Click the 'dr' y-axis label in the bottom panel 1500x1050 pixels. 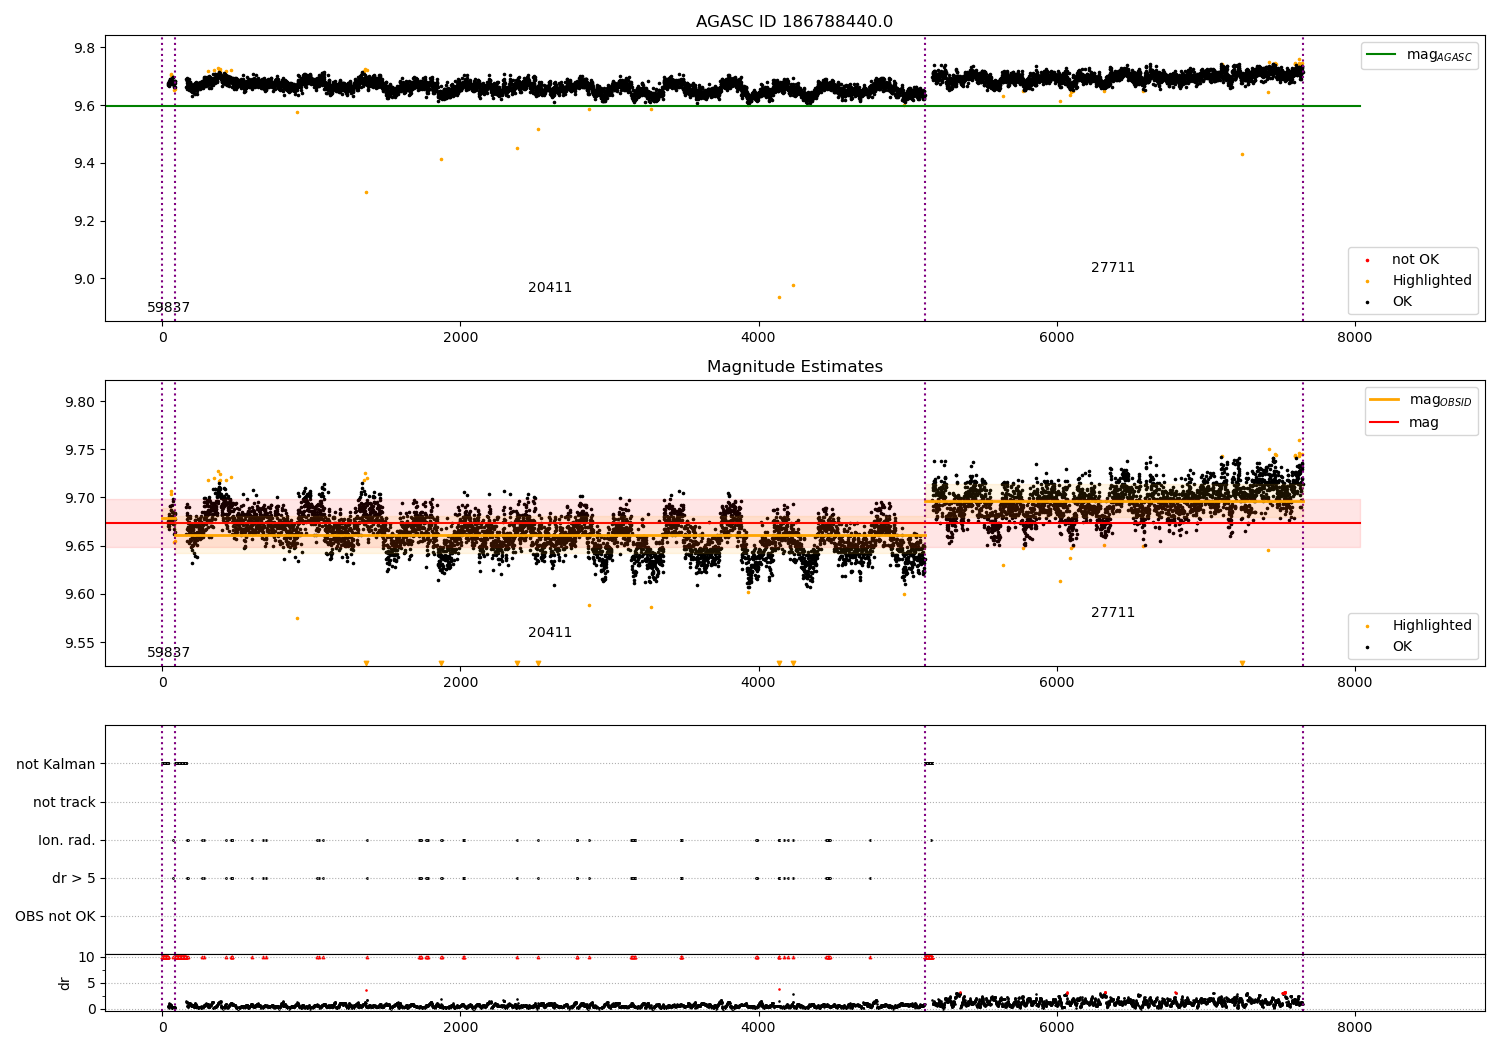(x=65, y=983)
